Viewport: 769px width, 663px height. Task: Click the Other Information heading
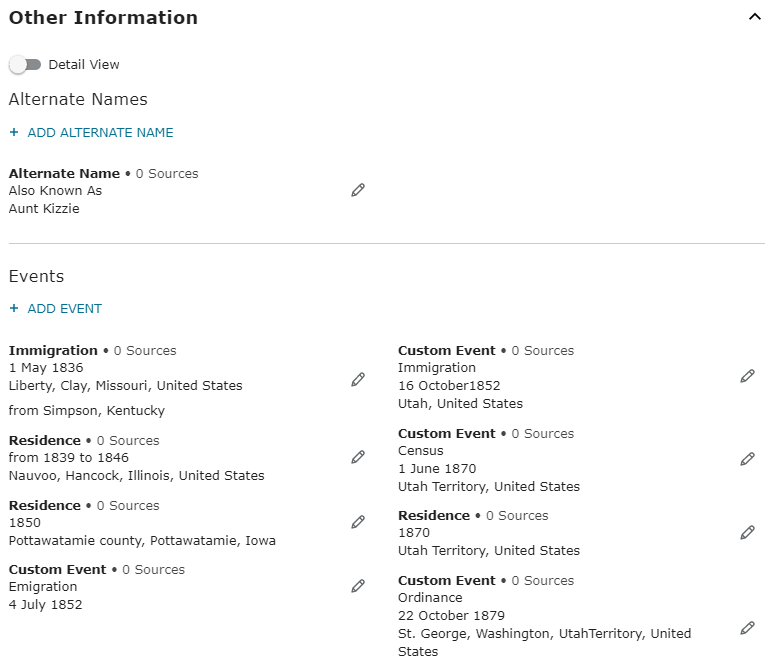click(103, 17)
